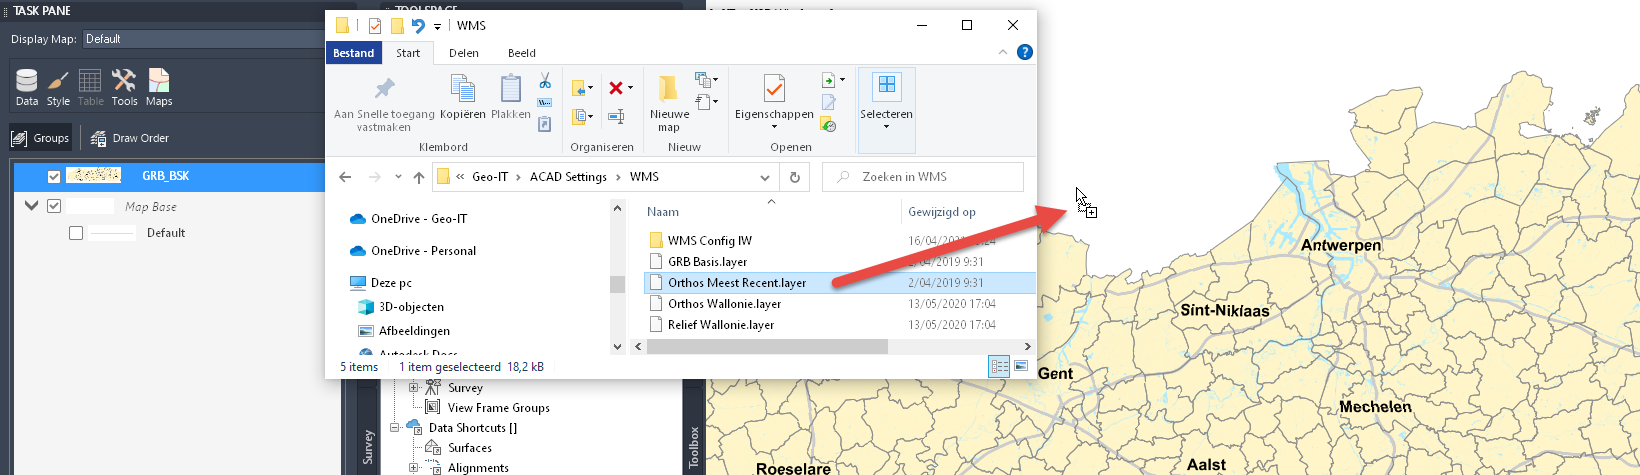Click the GRB_BSK layer color swatch
Screen dimensions: 1640x475
(x=93, y=176)
